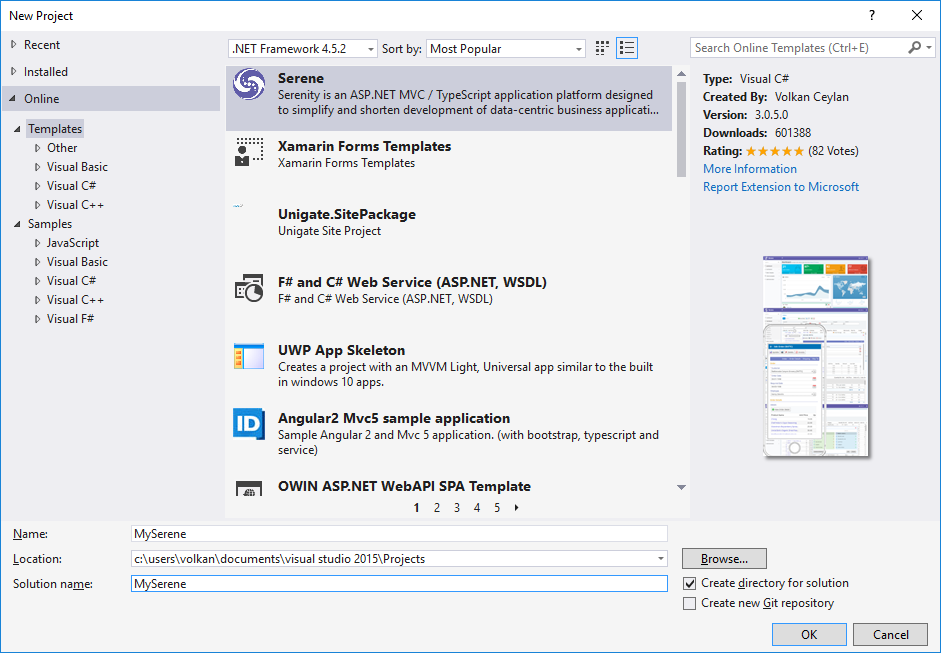
Task: Click the Browse button
Action: [x=724, y=559]
